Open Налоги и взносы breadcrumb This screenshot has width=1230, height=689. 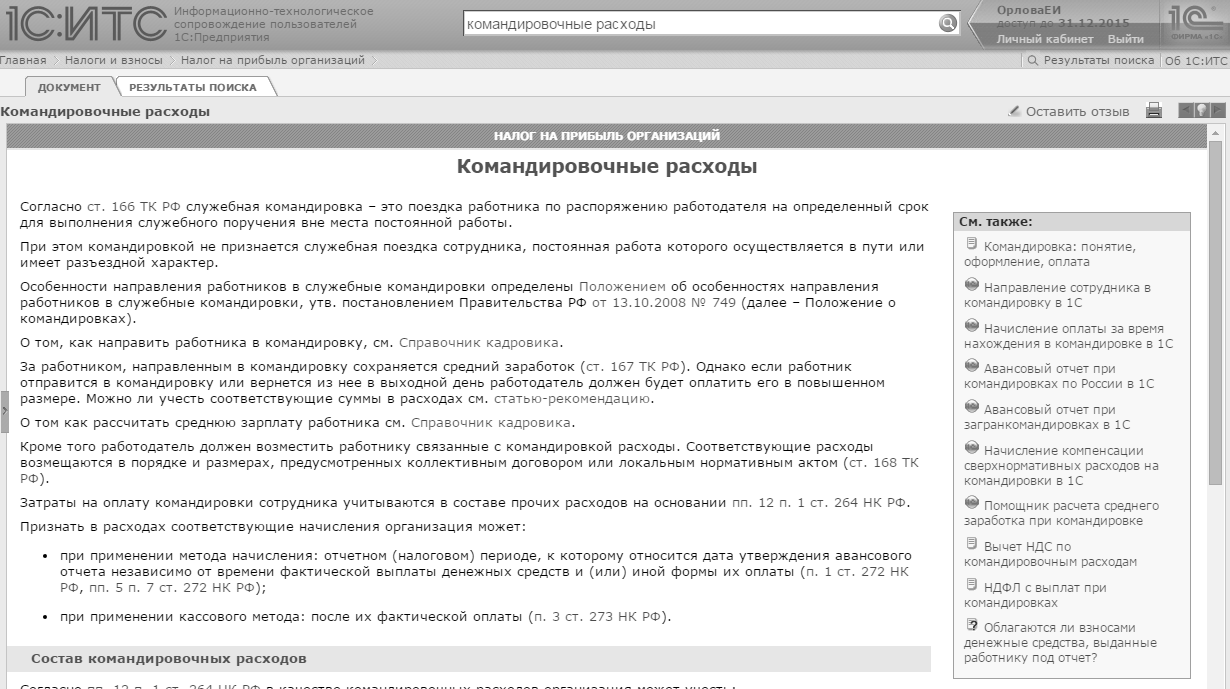pos(114,60)
